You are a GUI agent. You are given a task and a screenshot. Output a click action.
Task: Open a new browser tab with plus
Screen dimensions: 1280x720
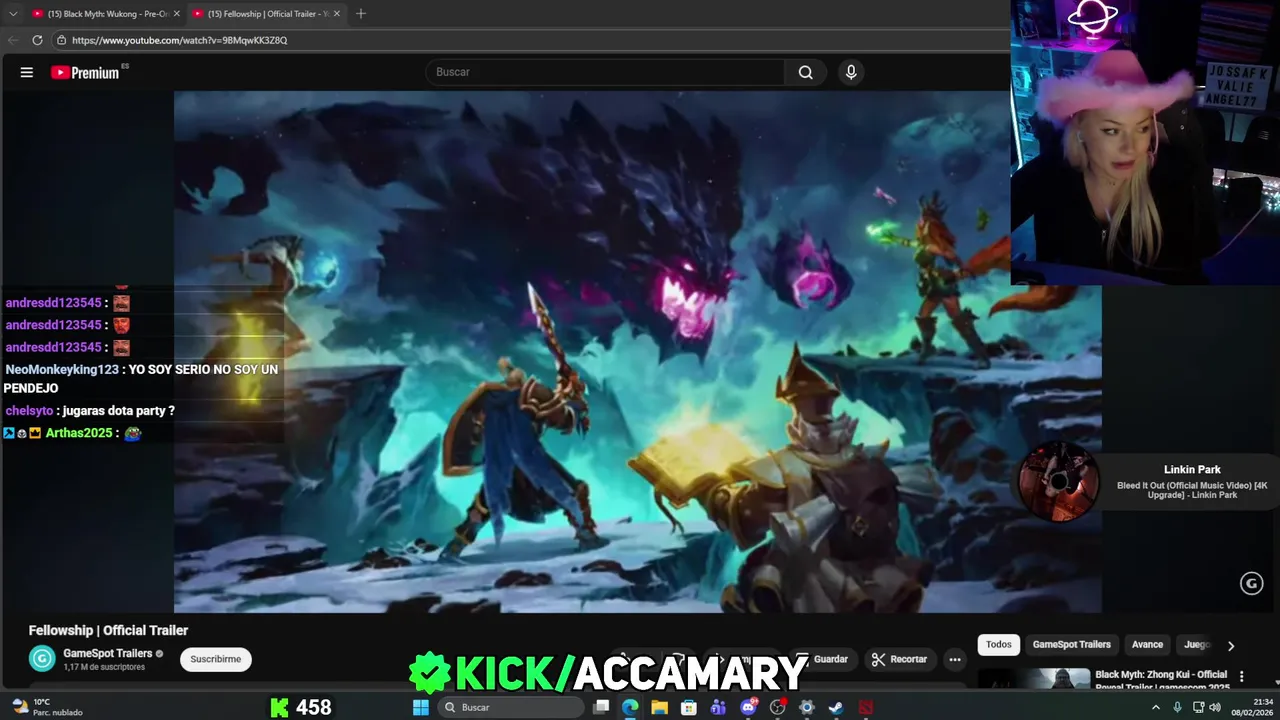(x=361, y=13)
